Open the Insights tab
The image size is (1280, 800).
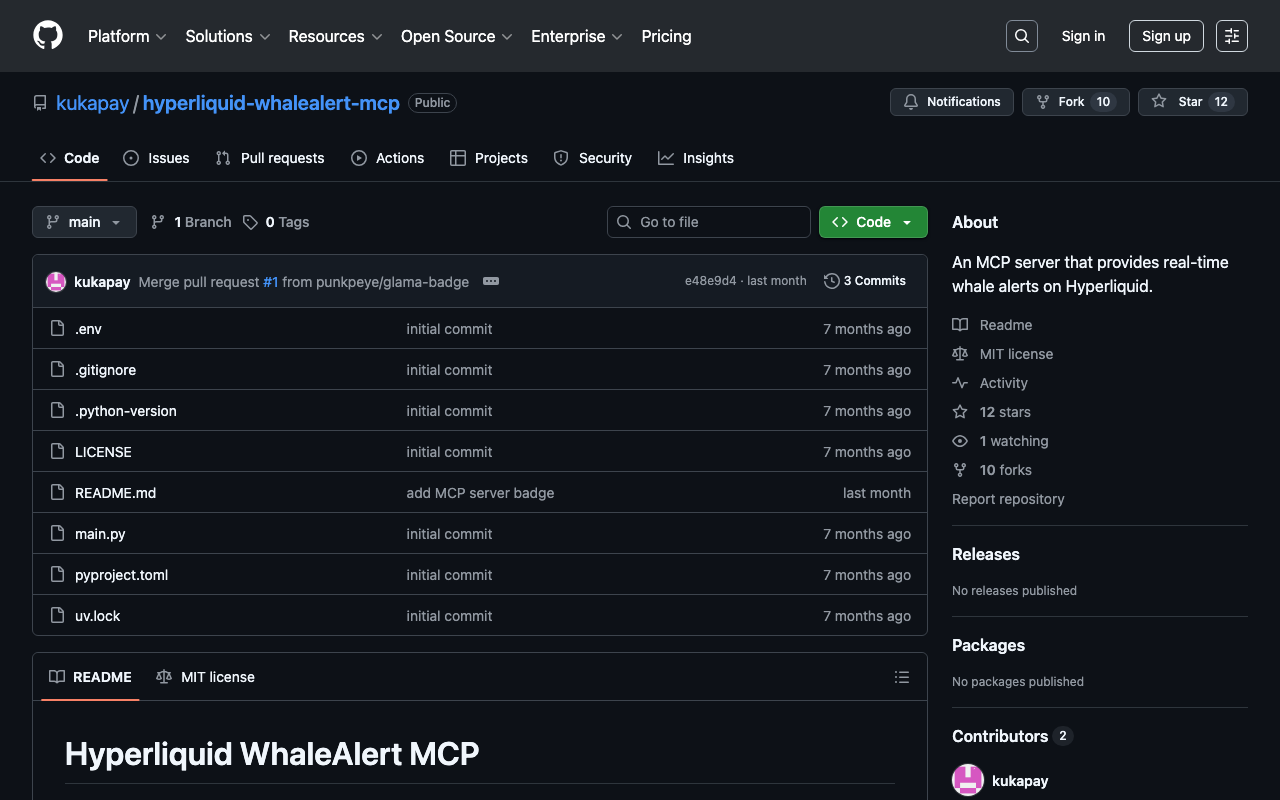696,158
